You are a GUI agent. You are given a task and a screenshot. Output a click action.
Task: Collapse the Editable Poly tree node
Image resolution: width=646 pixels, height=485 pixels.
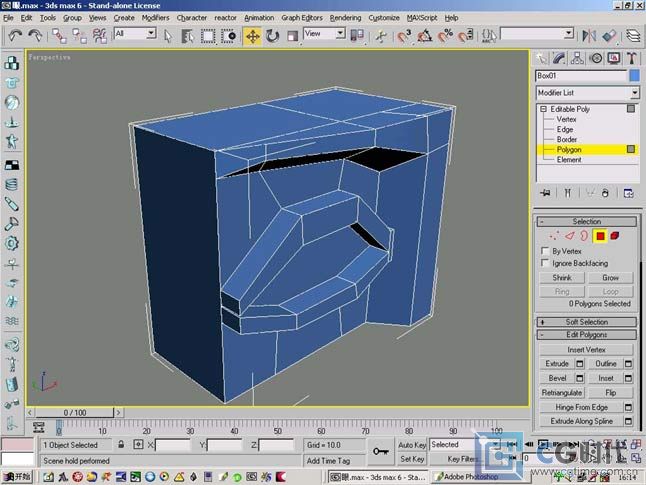pos(544,108)
